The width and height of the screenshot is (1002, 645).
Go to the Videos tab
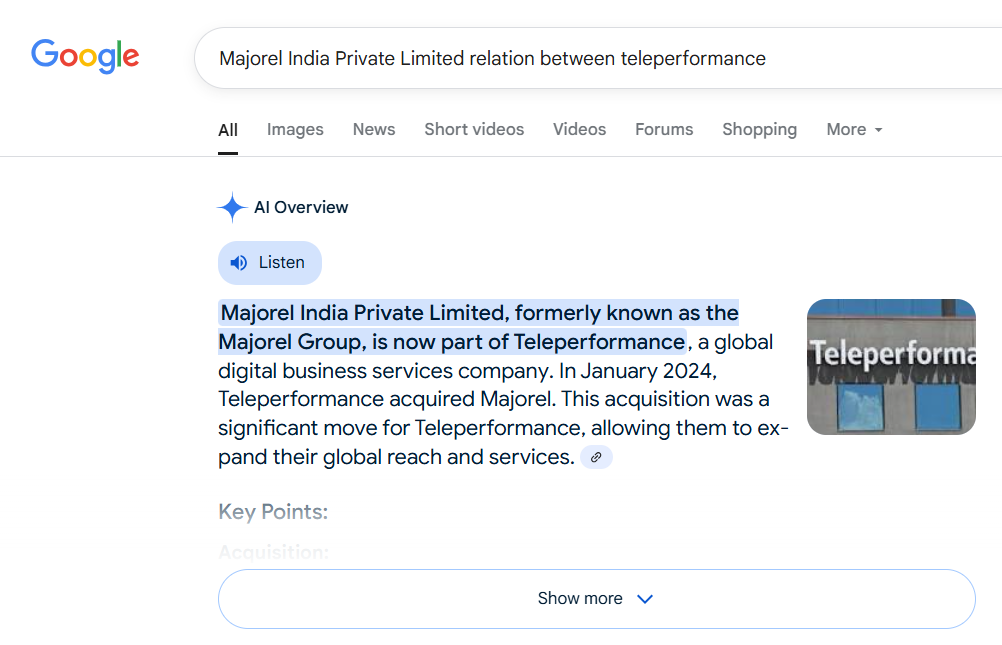pos(579,130)
